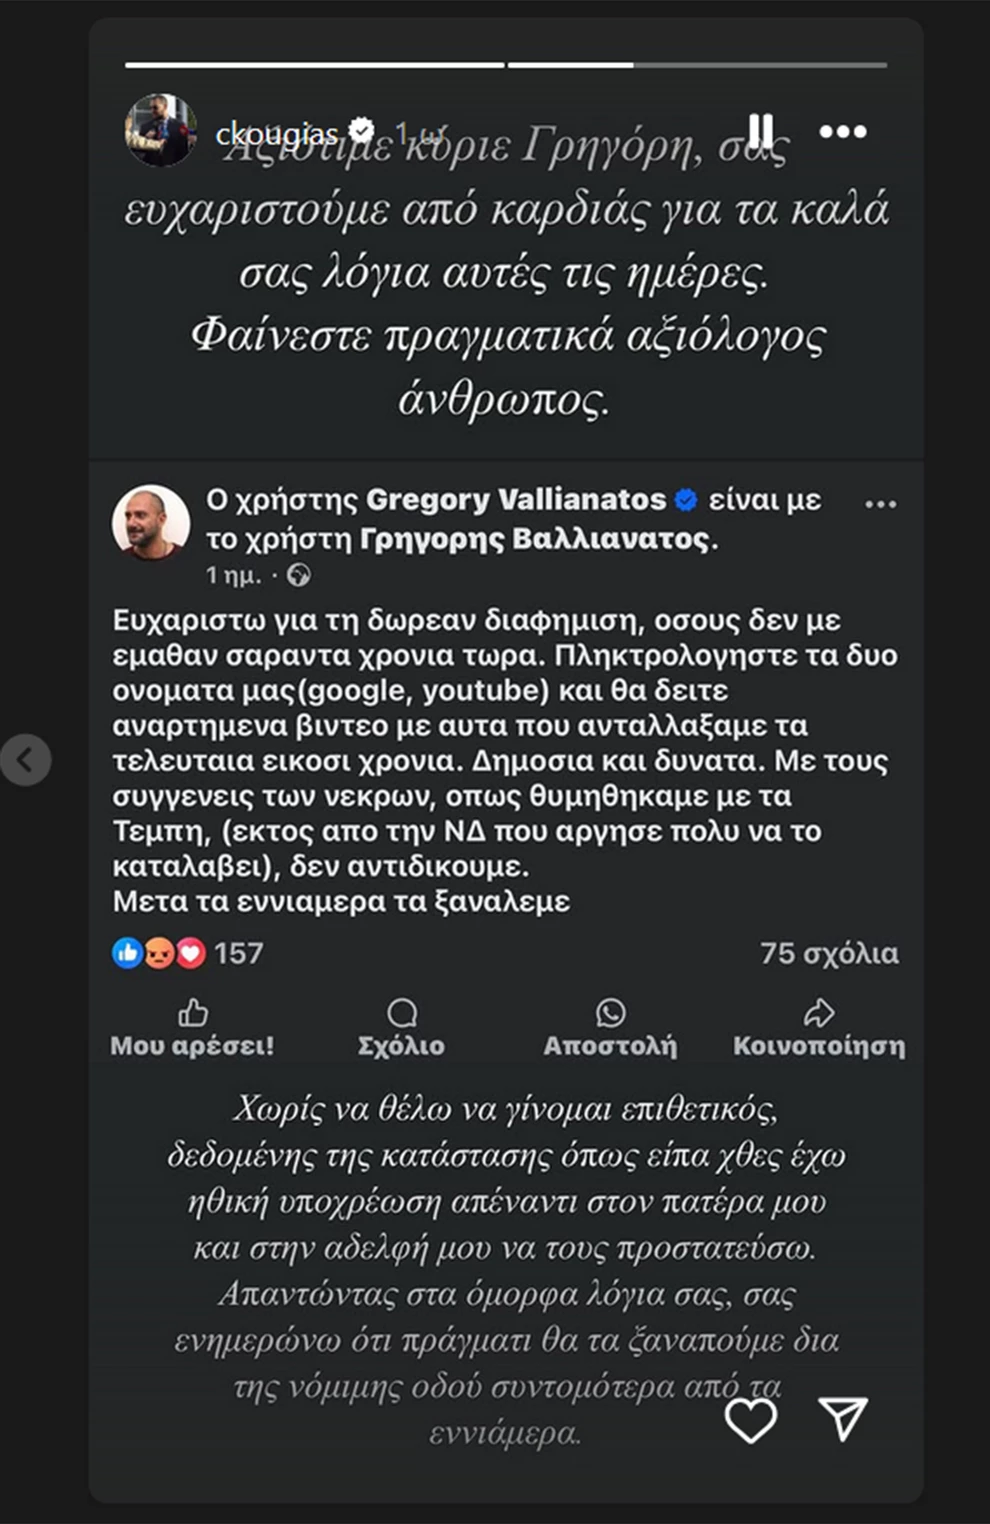Share story via the paper plane icon
Viewport: 990px width, 1524px height.
click(843, 1419)
